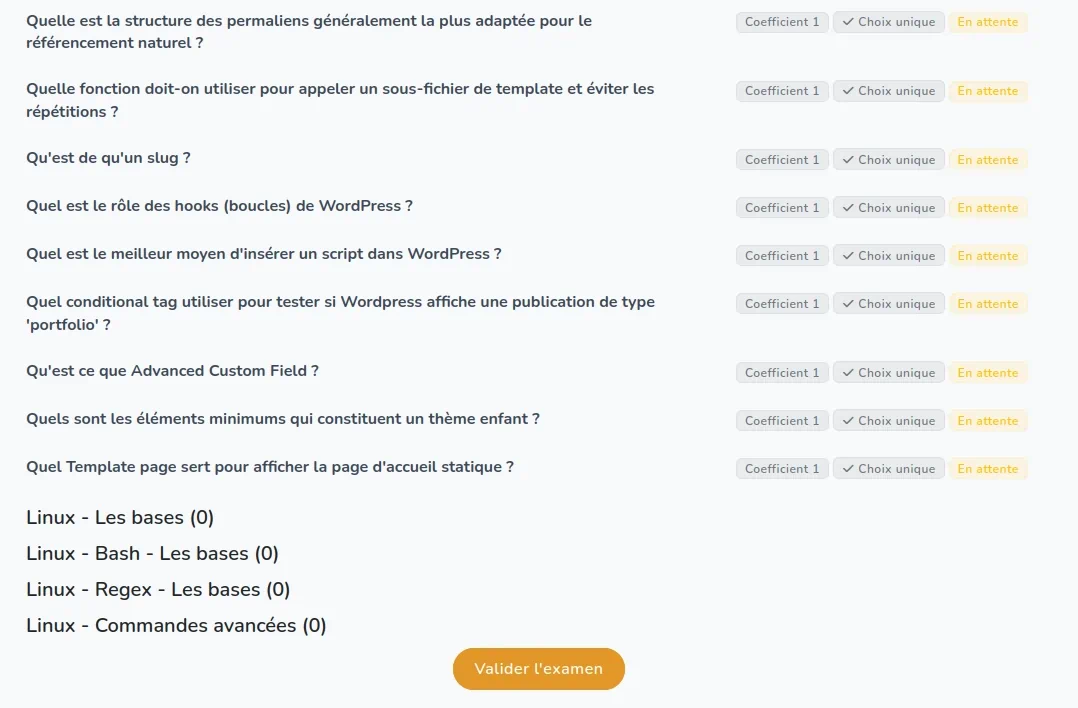Click En attente badge on the permaliens question

pos(987,22)
